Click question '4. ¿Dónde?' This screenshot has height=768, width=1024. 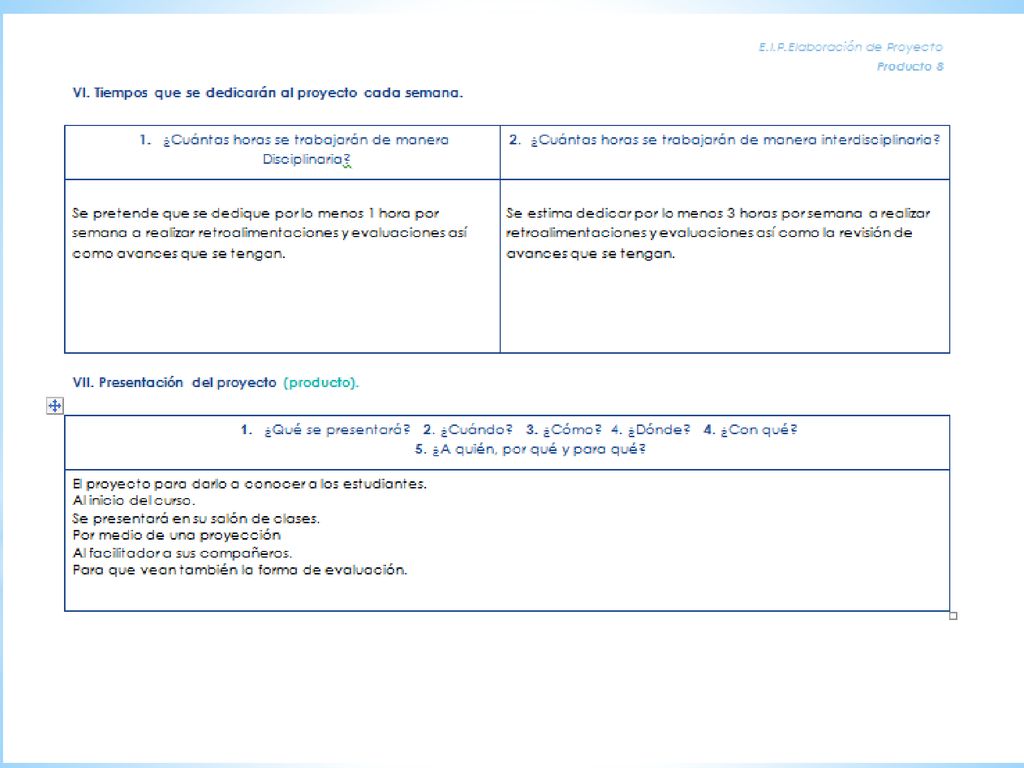(x=650, y=430)
